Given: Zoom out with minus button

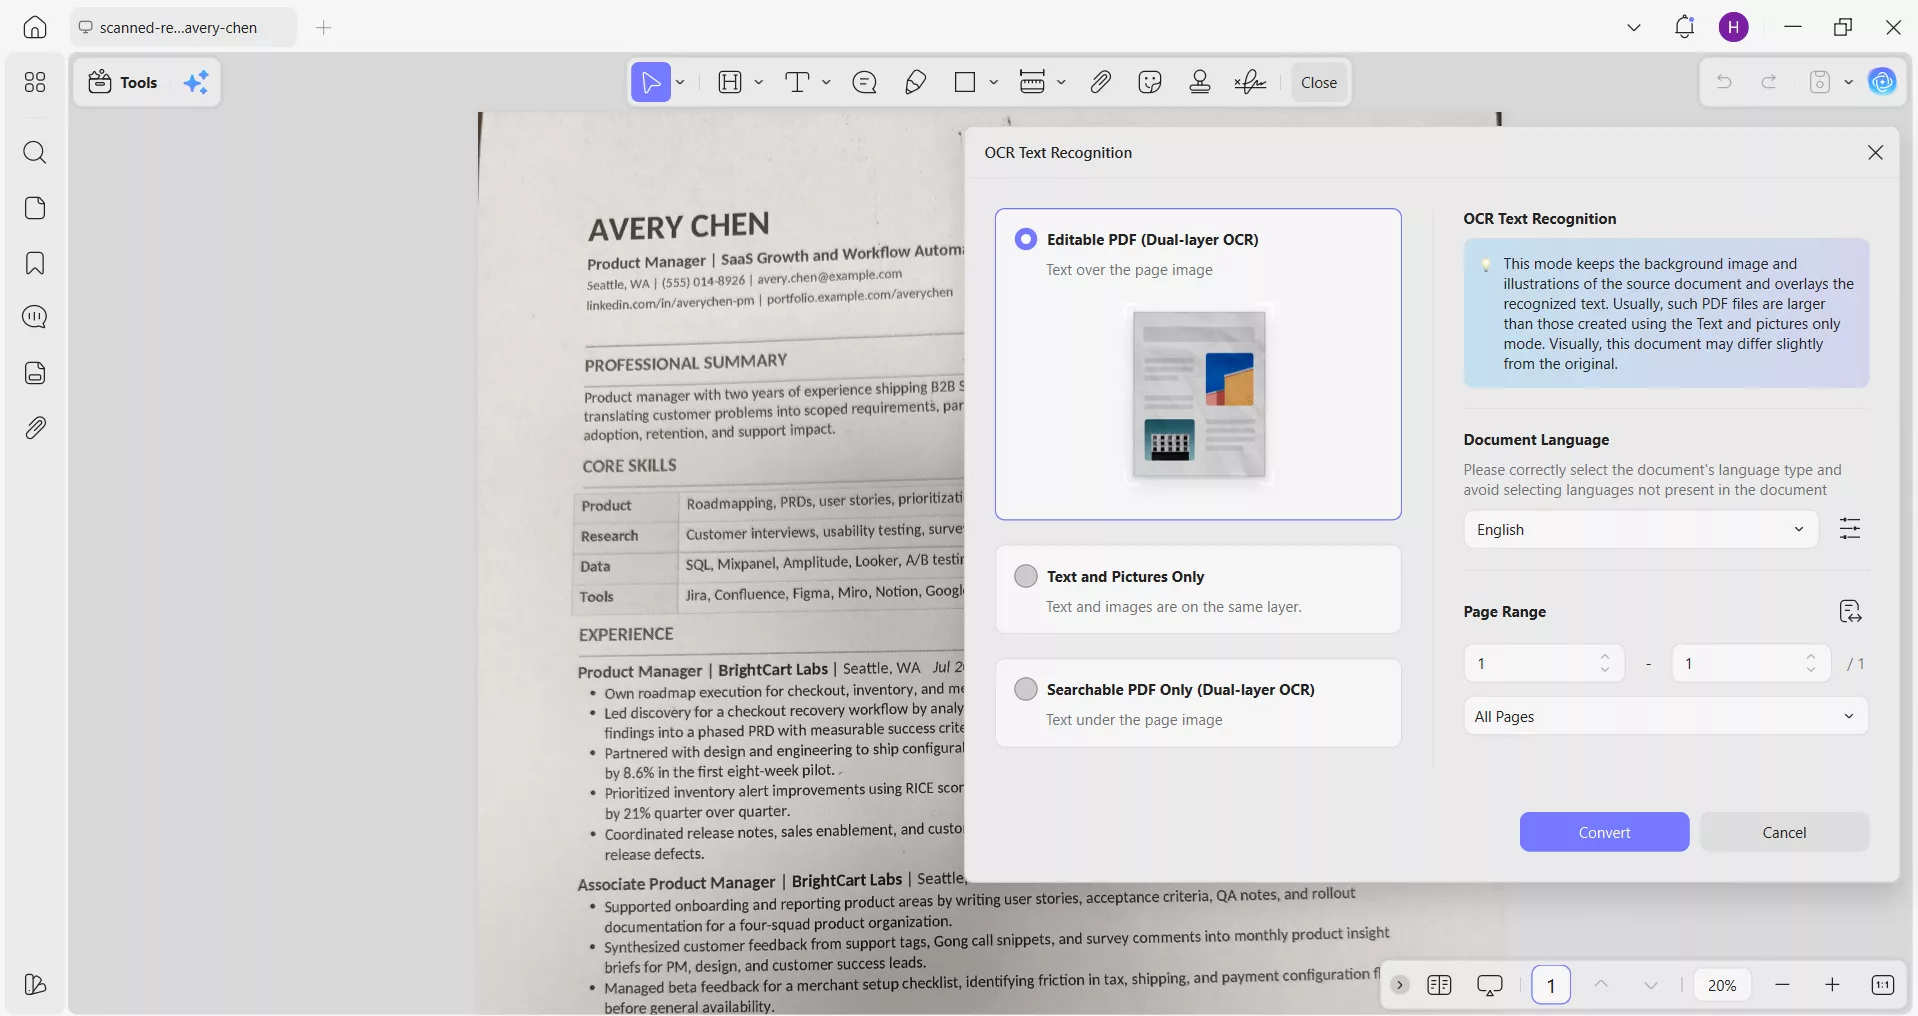Looking at the screenshot, I should click(1782, 985).
